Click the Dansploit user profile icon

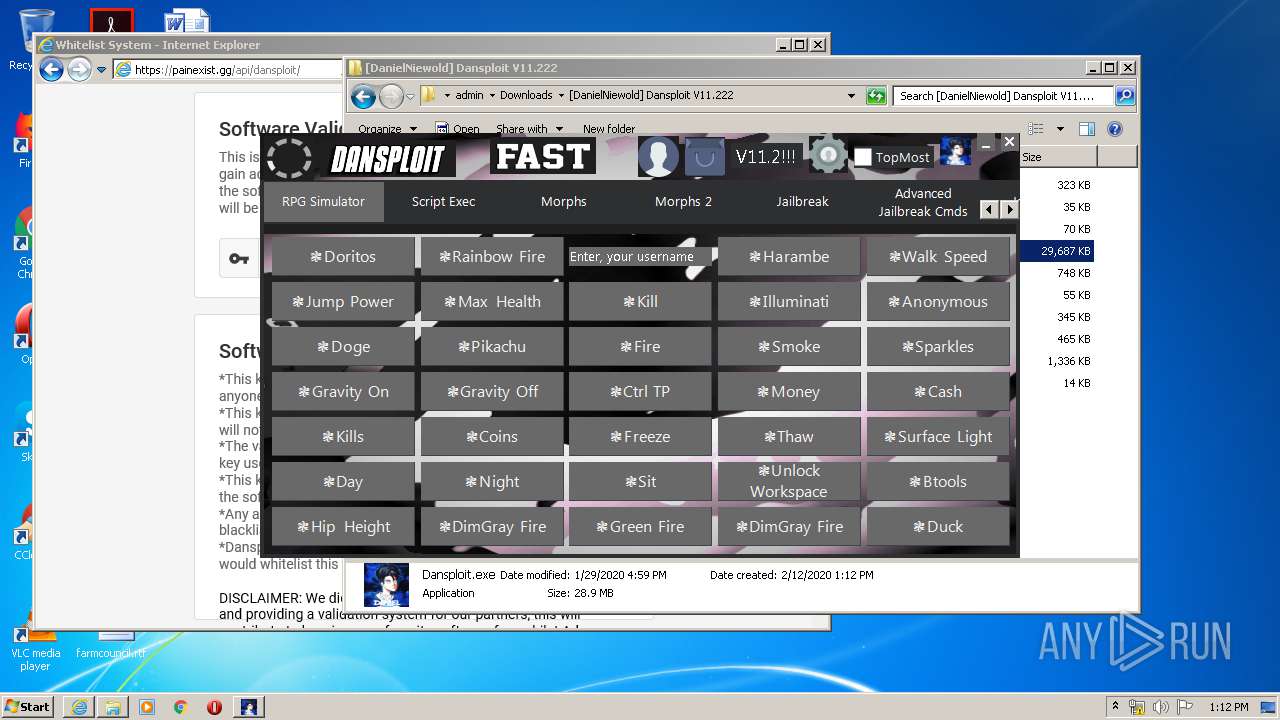[x=658, y=157]
